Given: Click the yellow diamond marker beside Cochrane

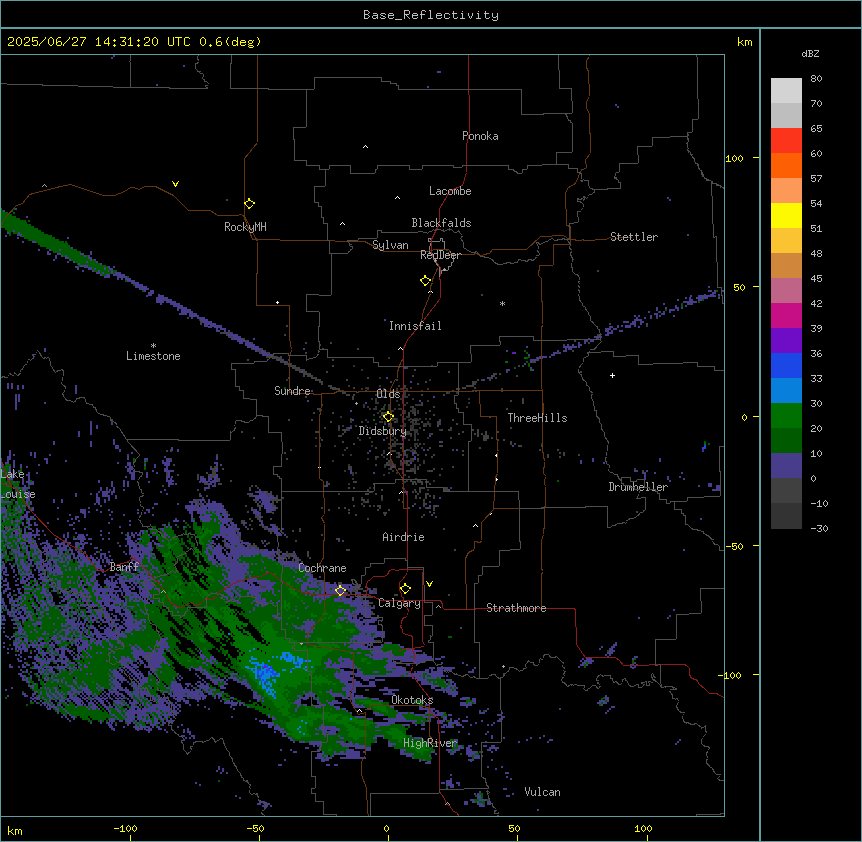Looking at the screenshot, I should point(340,591).
